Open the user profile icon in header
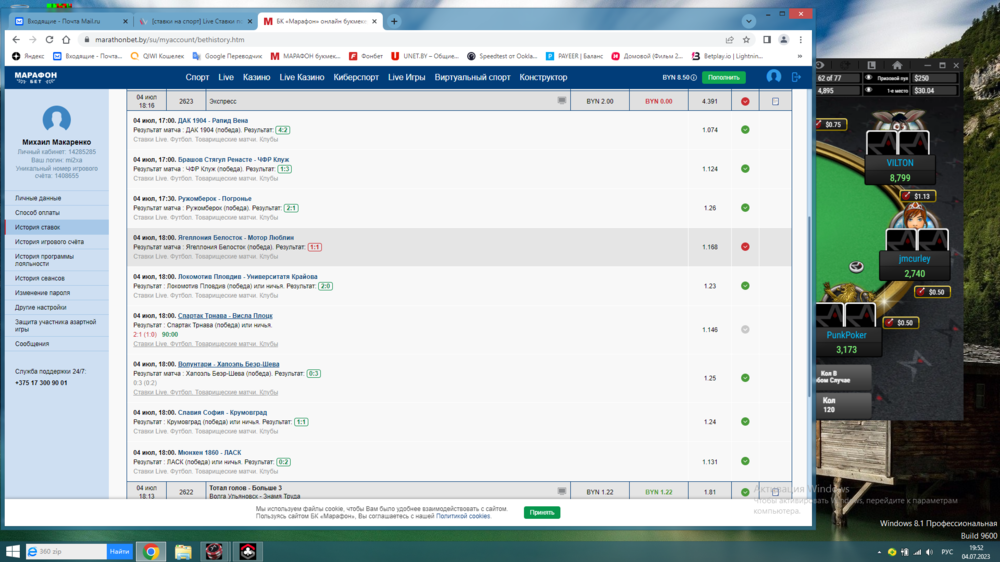The height and width of the screenshot is (562, 1000). (x=773, y=77)
